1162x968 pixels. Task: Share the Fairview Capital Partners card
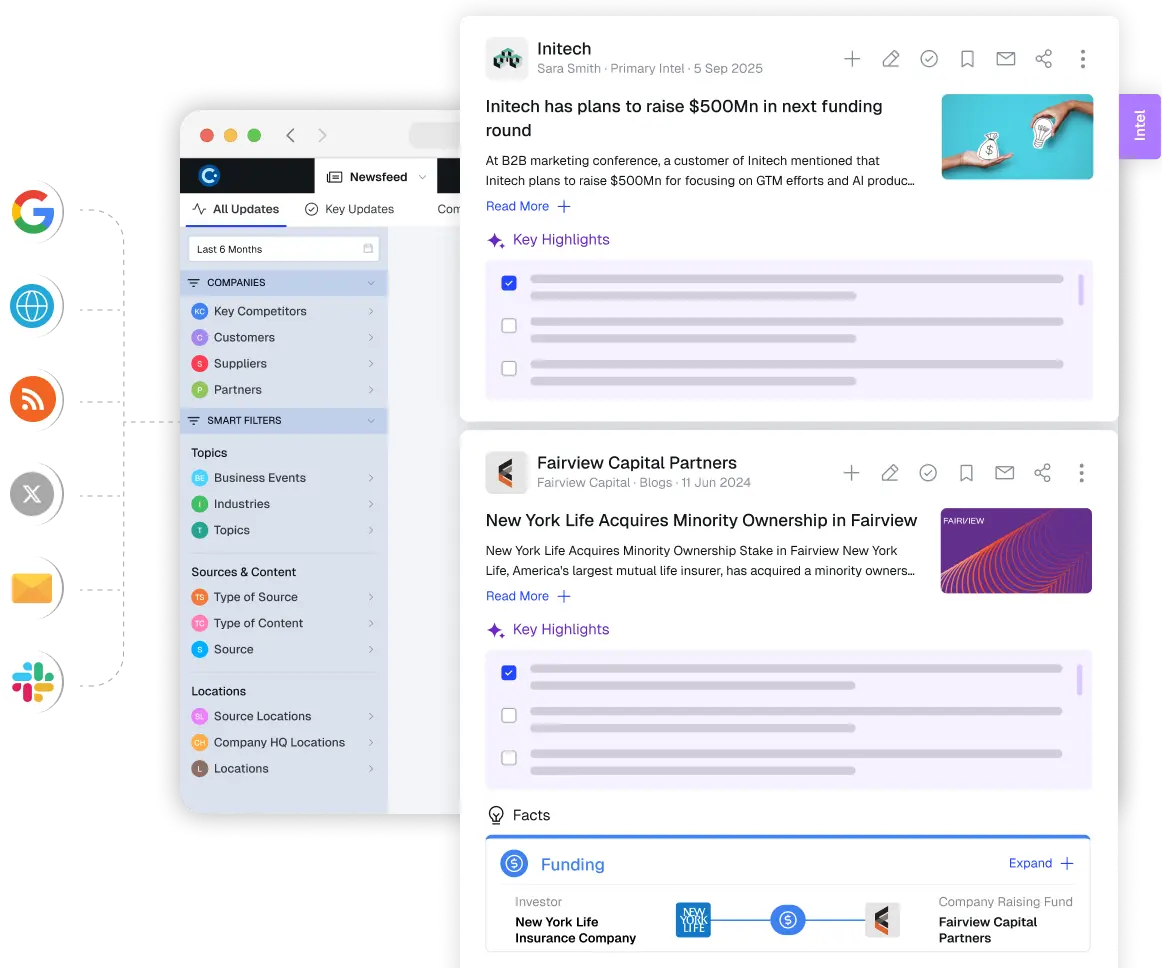coord(1043,473)
